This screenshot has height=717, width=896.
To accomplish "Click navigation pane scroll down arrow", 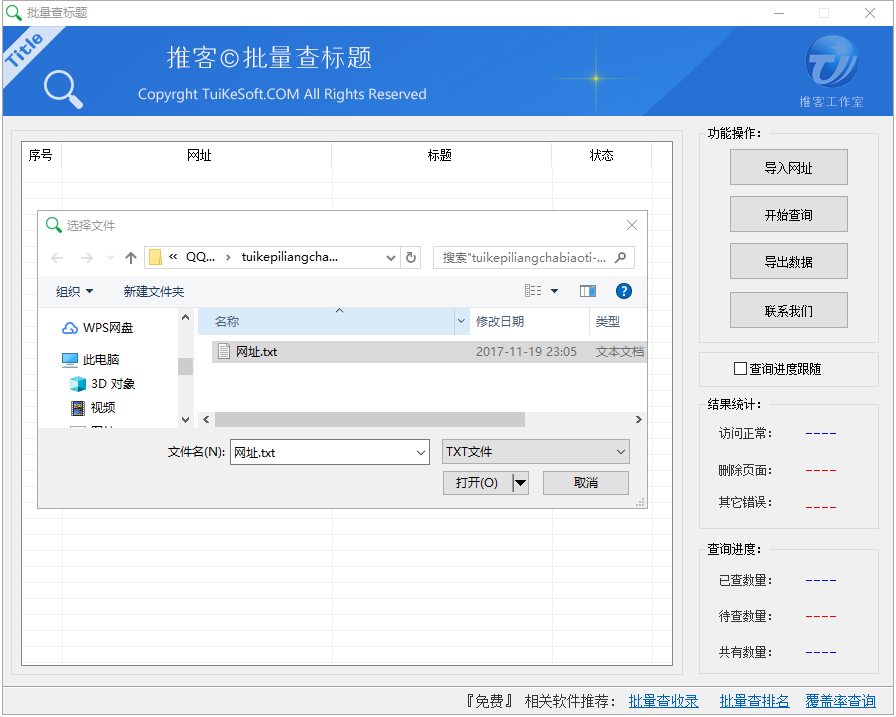I will (185, 419).
